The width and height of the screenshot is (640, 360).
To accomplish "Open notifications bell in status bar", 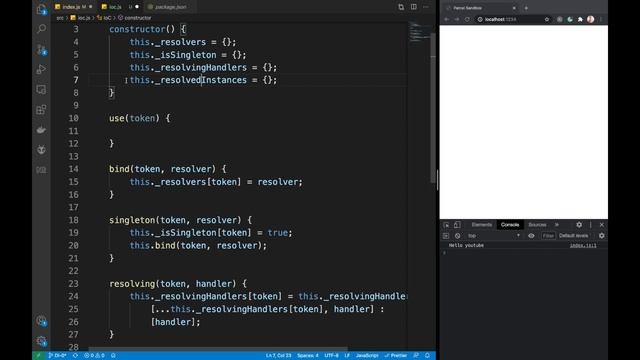I will point(427,356).
